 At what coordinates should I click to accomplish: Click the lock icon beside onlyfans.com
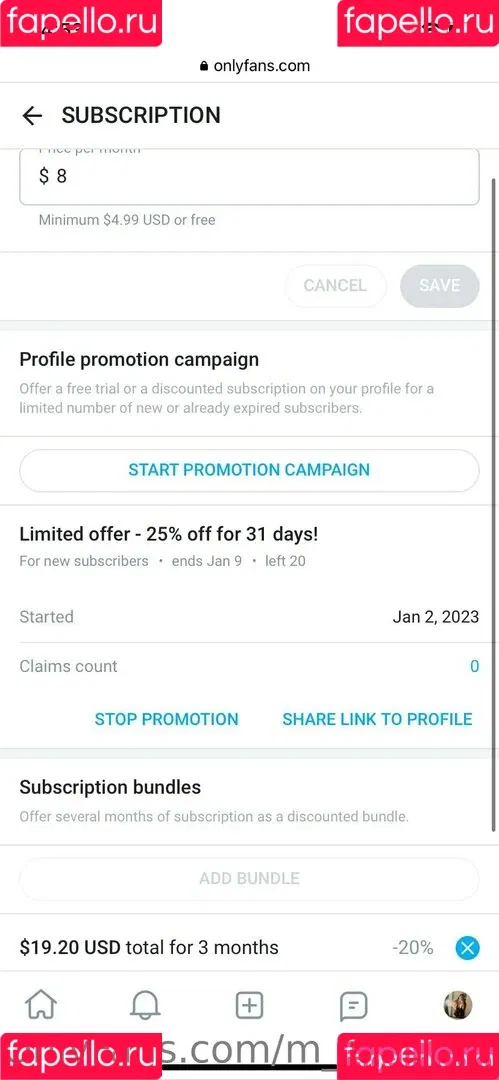[203, 67]
